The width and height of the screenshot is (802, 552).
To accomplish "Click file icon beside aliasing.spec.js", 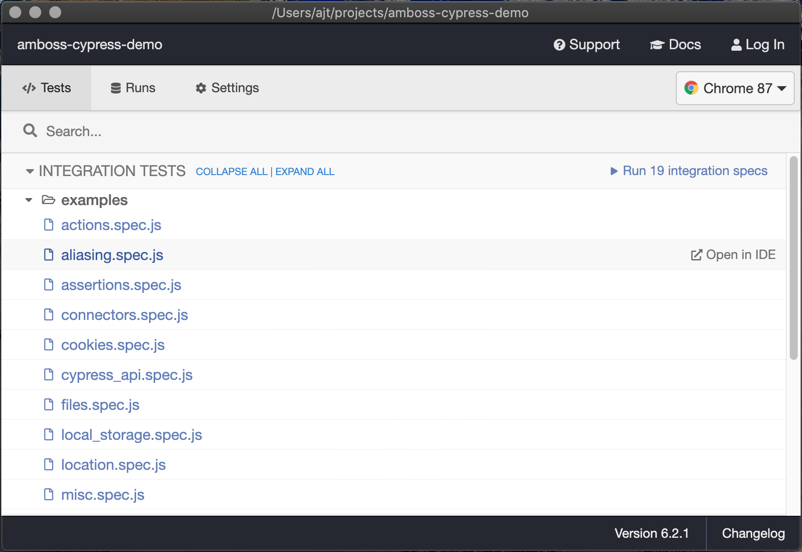I will [49, 254].
